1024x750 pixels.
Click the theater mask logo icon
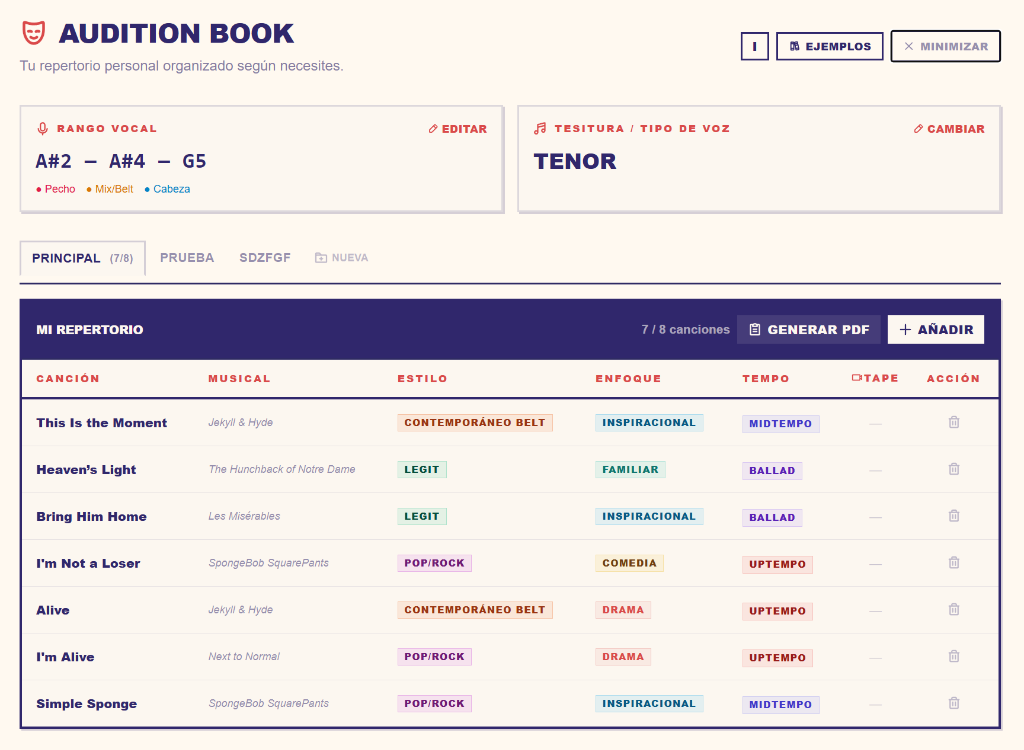(x=33, y=33)
